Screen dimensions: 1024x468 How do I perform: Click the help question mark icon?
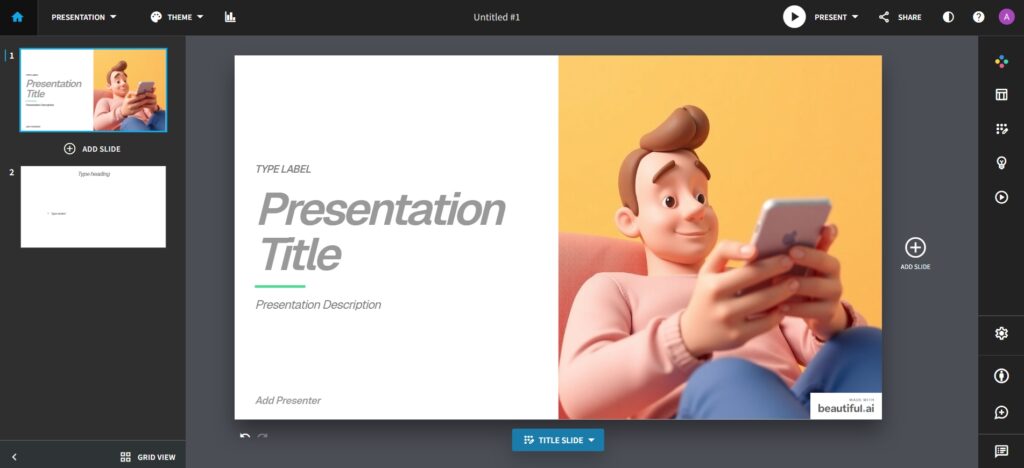pos(978,17)
